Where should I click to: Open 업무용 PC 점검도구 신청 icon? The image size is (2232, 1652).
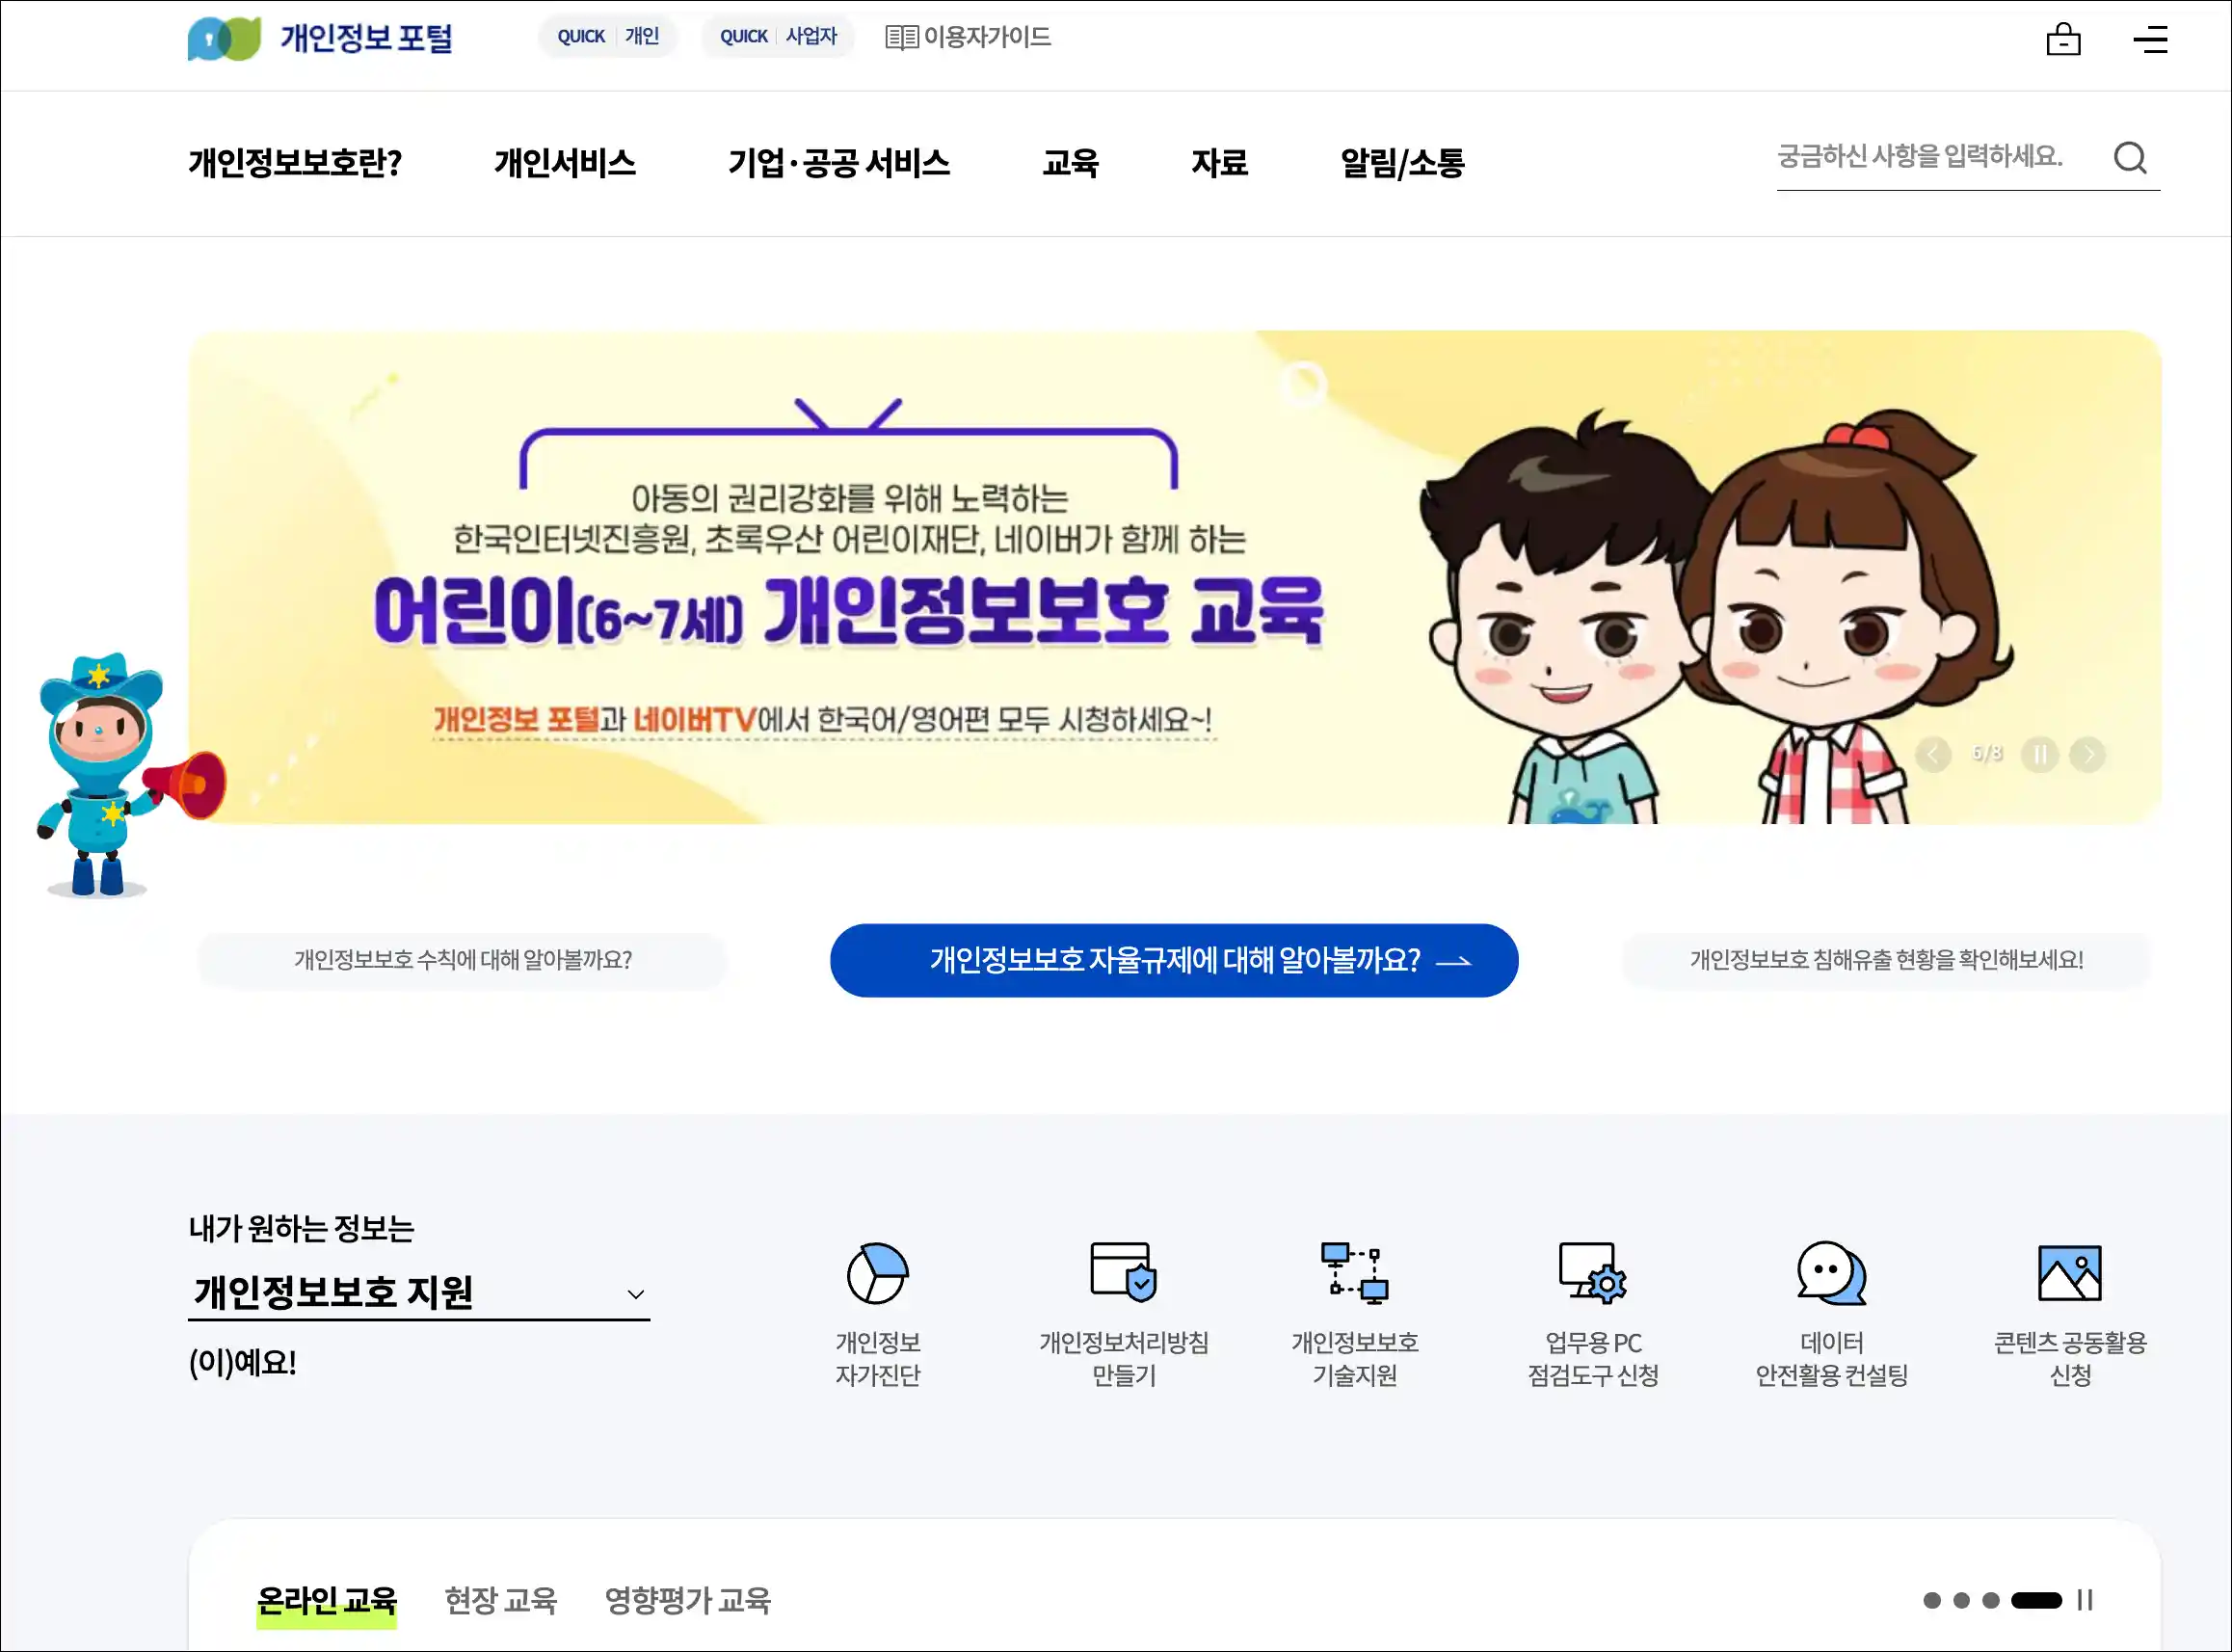1592,1273
